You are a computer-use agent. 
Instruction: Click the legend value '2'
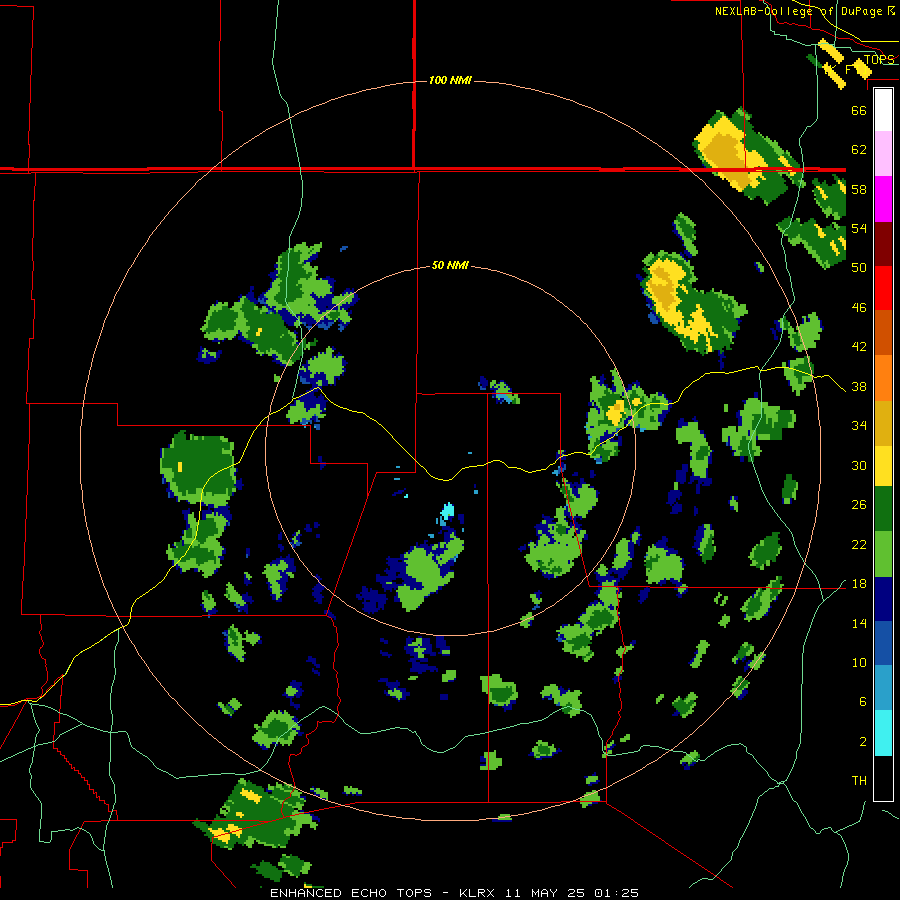[863, 742]
